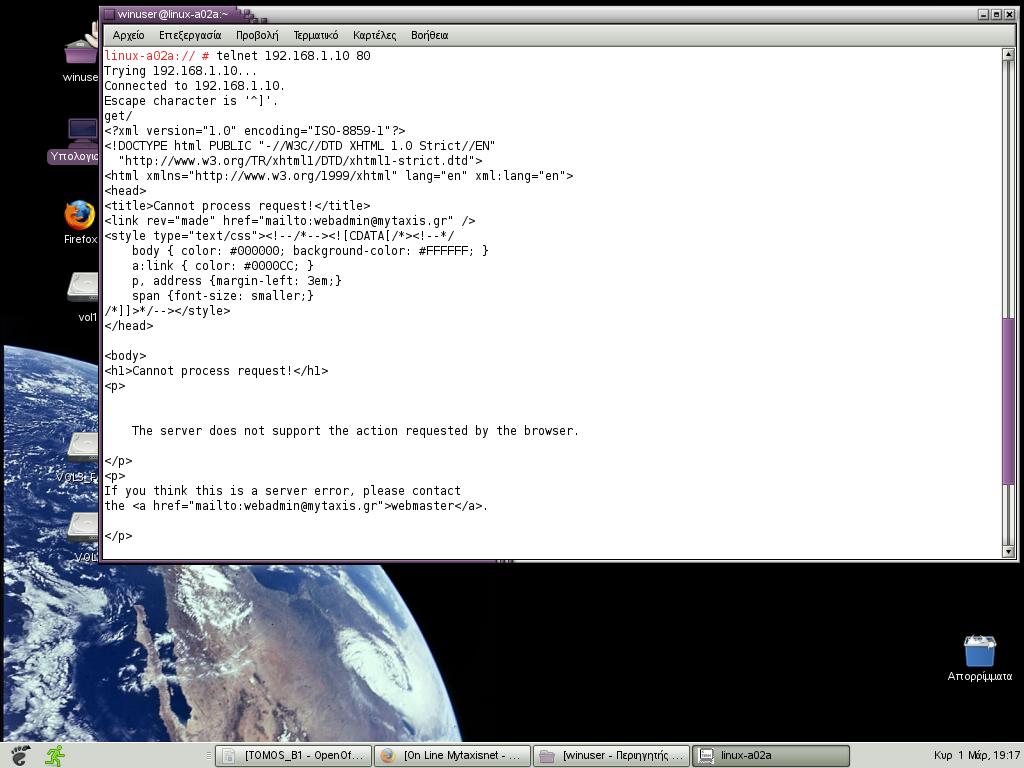
Task: Open the Προβολή menu
Action: click(257, 35)
